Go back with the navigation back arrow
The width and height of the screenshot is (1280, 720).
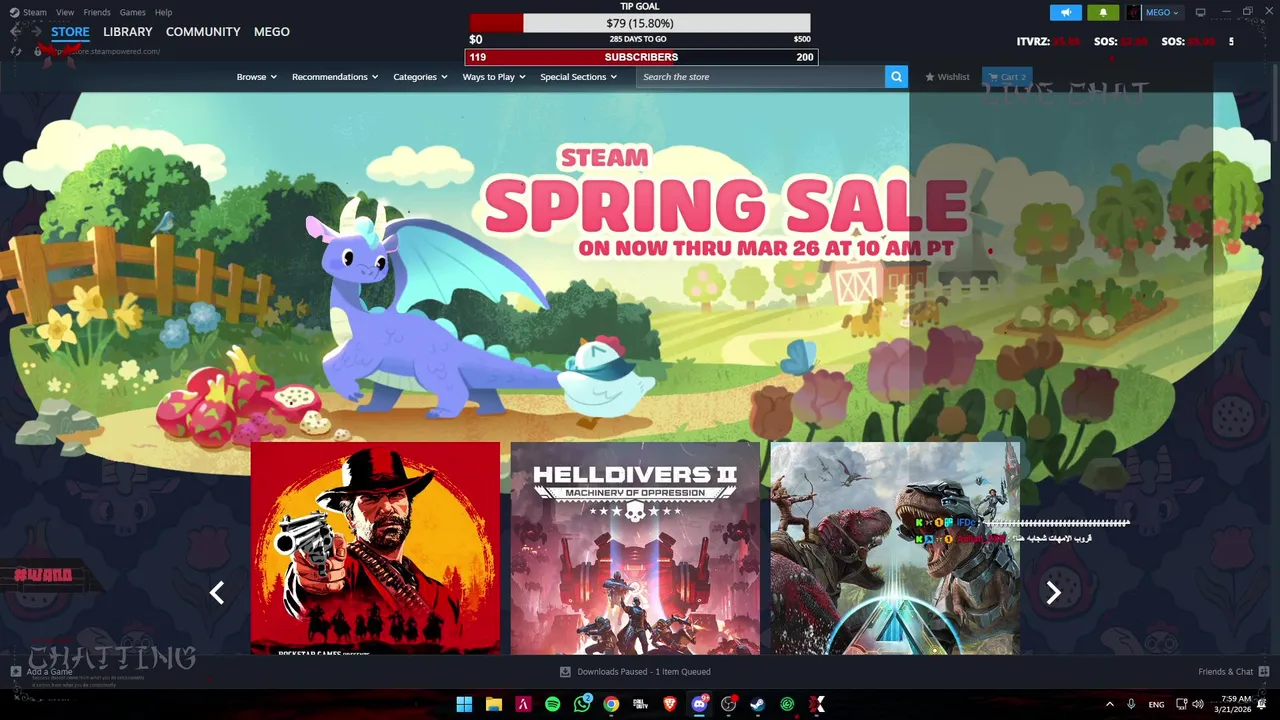(x=15, y=32)
